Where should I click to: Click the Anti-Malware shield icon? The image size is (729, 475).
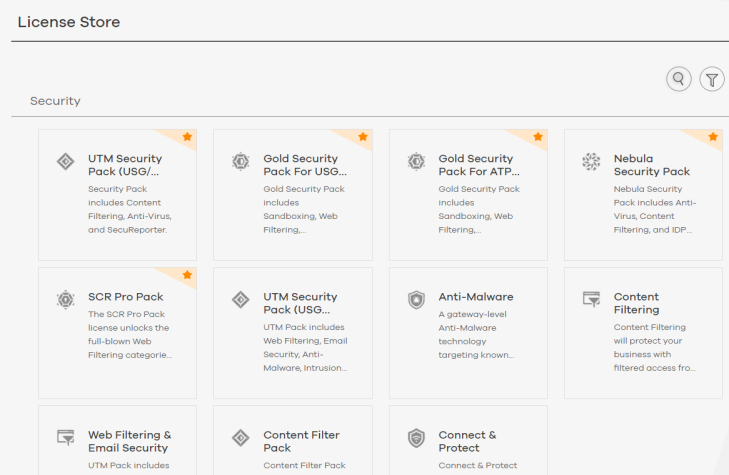(x=416, y=300)
